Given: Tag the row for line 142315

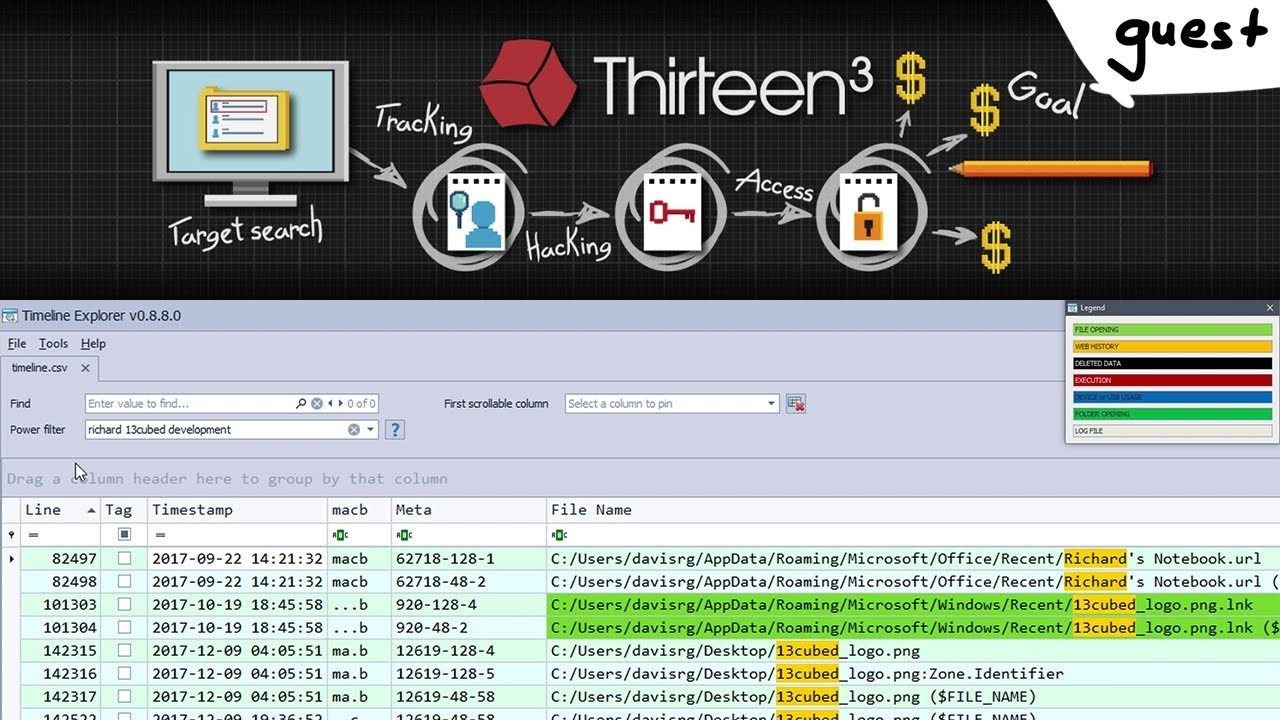Looking at the screenshot, I should [124, 651].
